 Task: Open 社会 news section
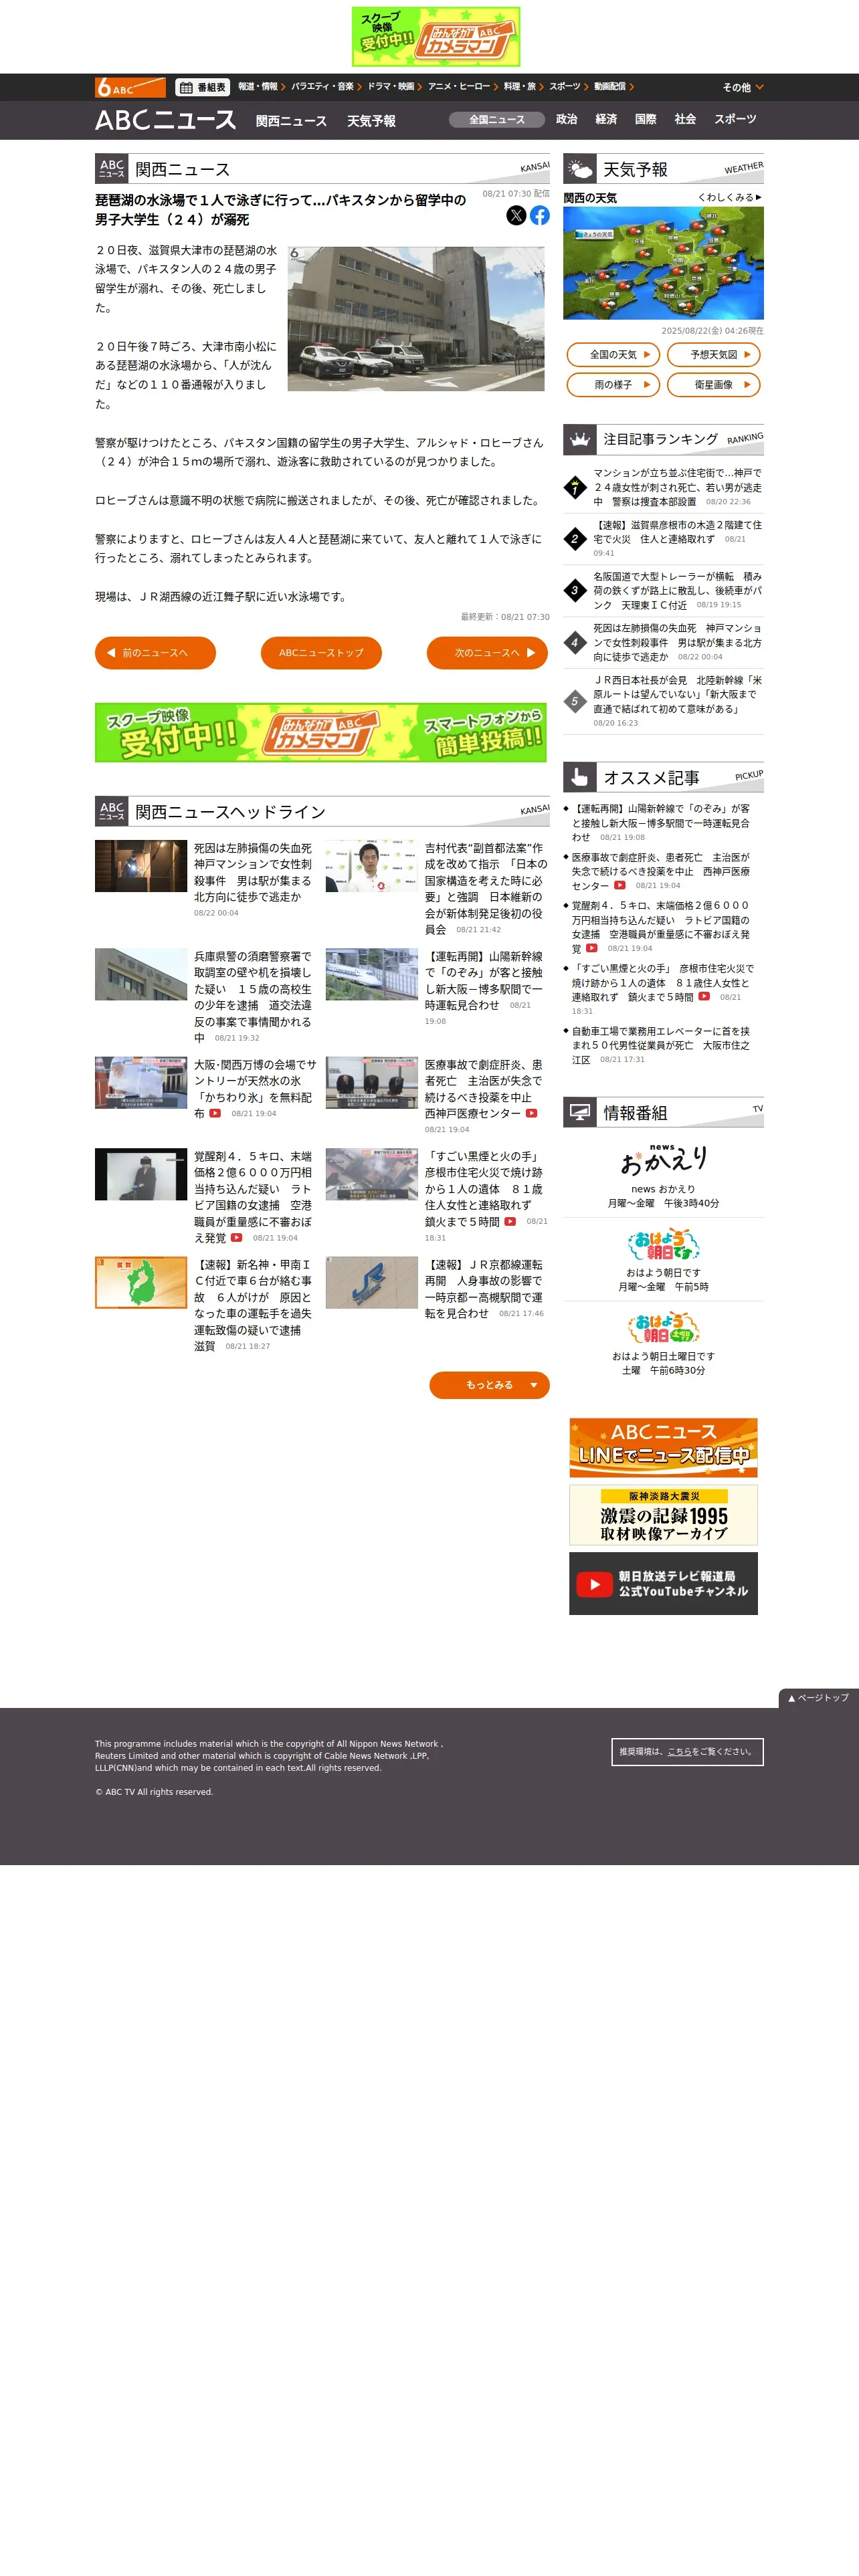click(x=685, y=119)
